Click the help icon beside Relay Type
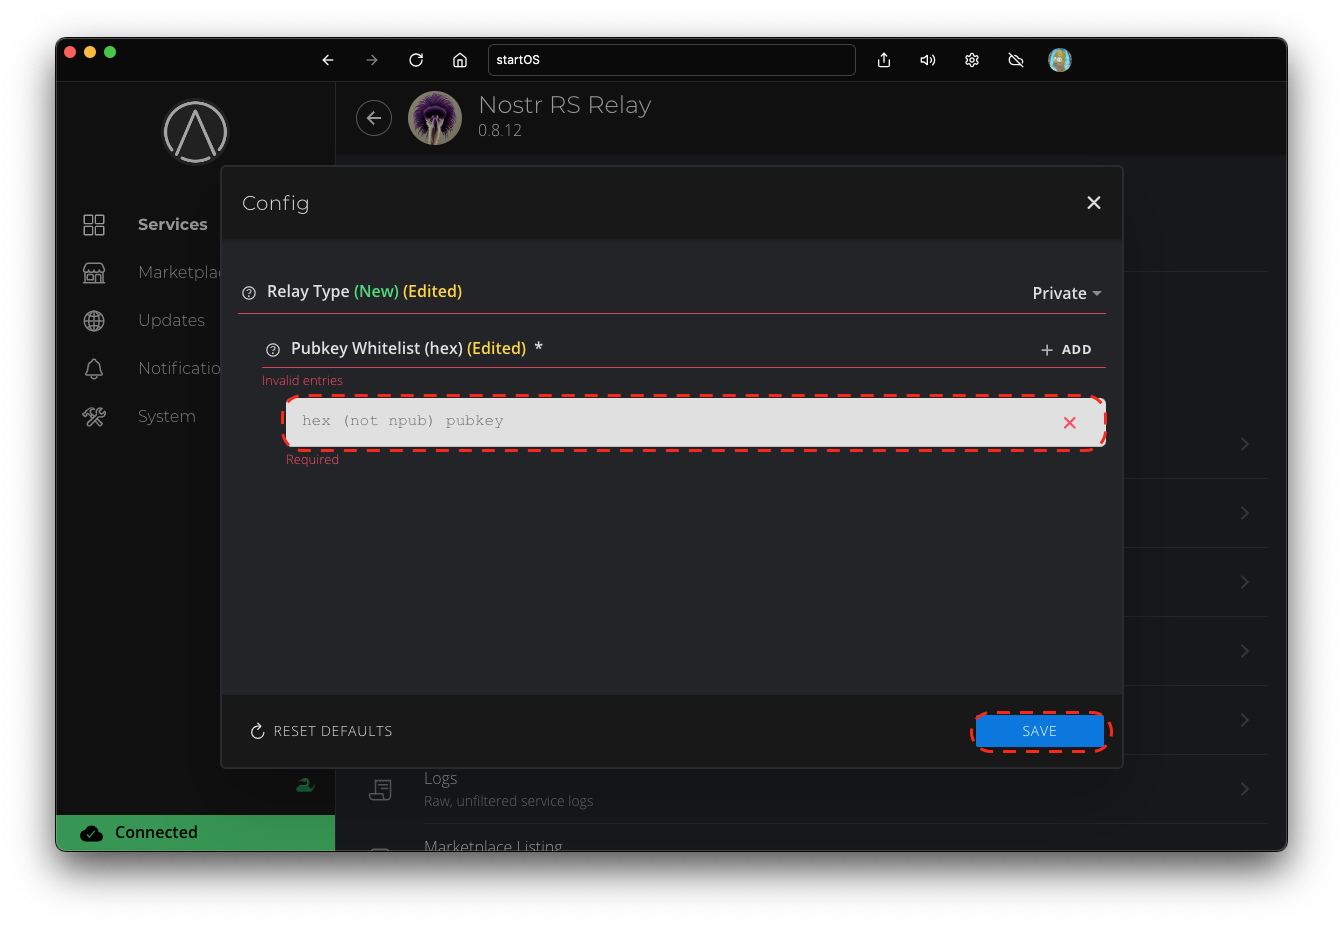The width and height of the screenshot is (1343, 925). tap(248, 293)
